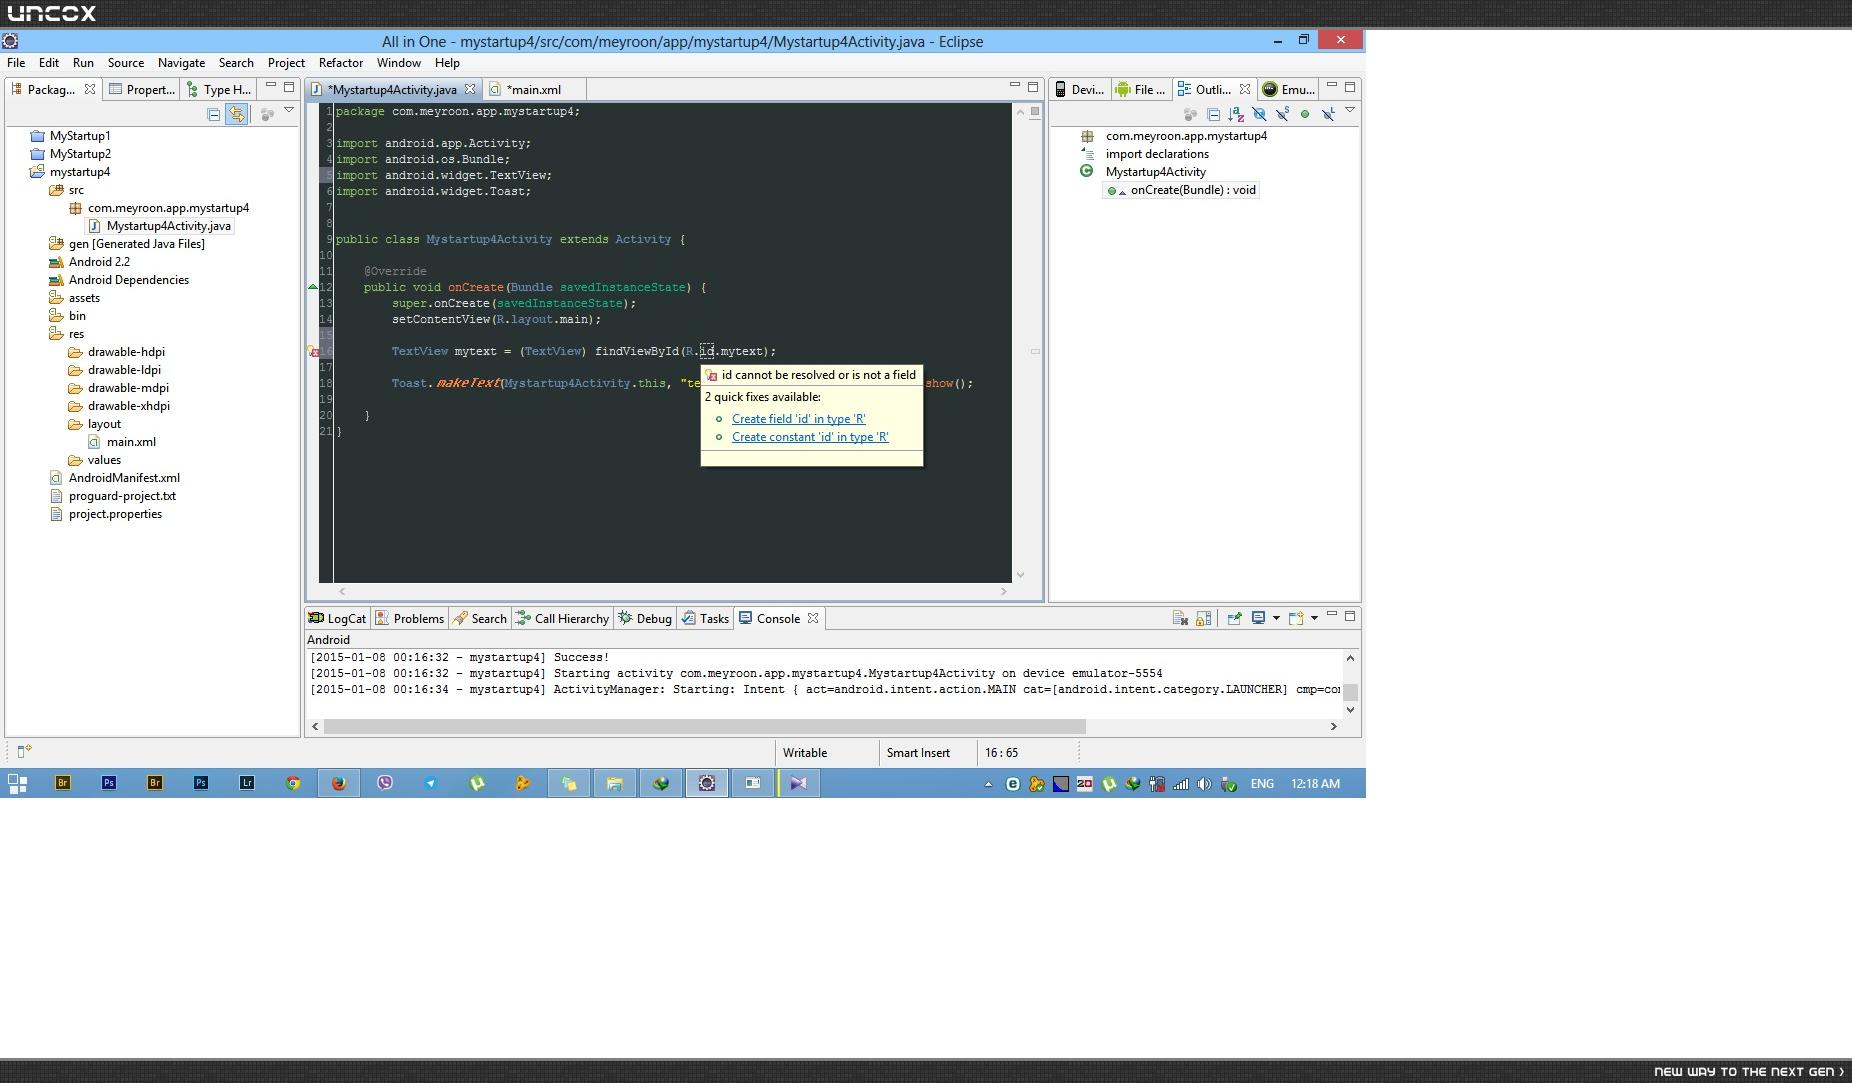Click editor horizontal scroll right arrow
Image resolution: width=1852 pixels, height=1083 pixels.
click(1004, 592)
